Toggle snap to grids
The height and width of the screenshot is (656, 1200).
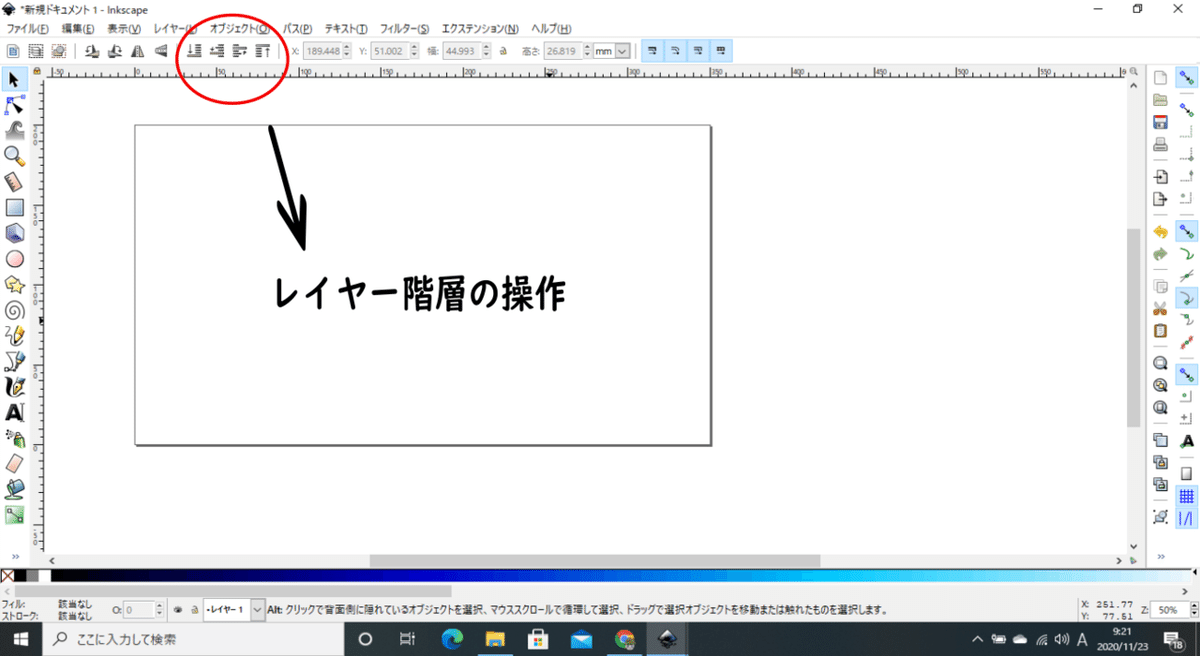[x=1187, y=495]
